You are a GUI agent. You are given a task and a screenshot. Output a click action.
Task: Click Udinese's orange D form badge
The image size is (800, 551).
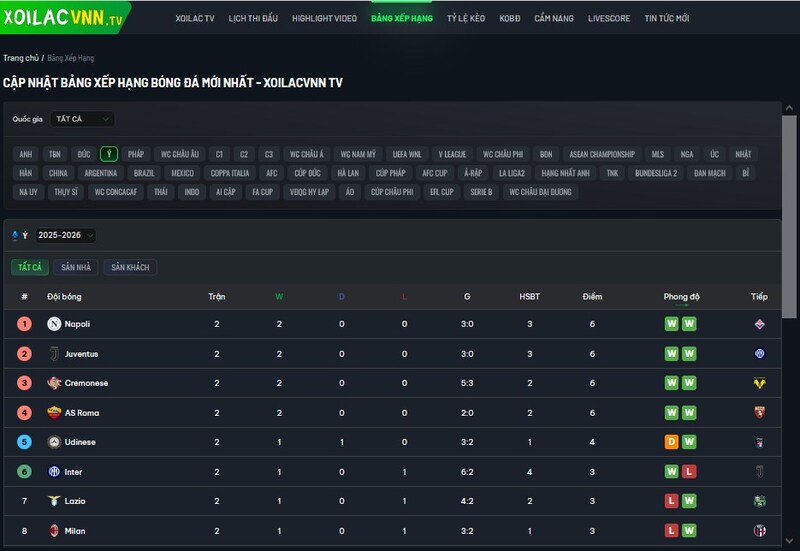pyautogui.click(x=671, y=442)
